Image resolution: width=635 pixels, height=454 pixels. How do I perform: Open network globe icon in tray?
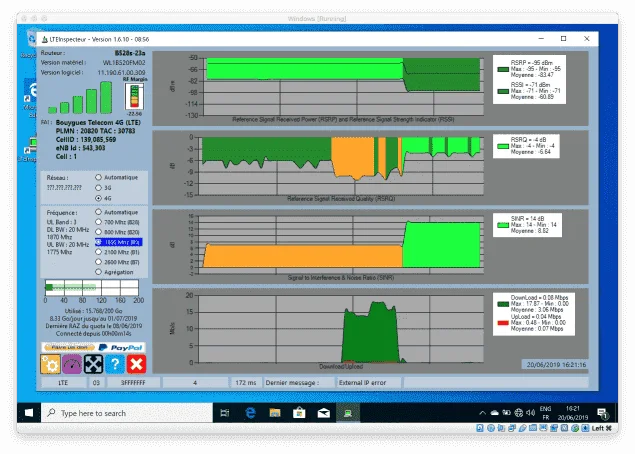pyautogui.click(x=519, y=413)
